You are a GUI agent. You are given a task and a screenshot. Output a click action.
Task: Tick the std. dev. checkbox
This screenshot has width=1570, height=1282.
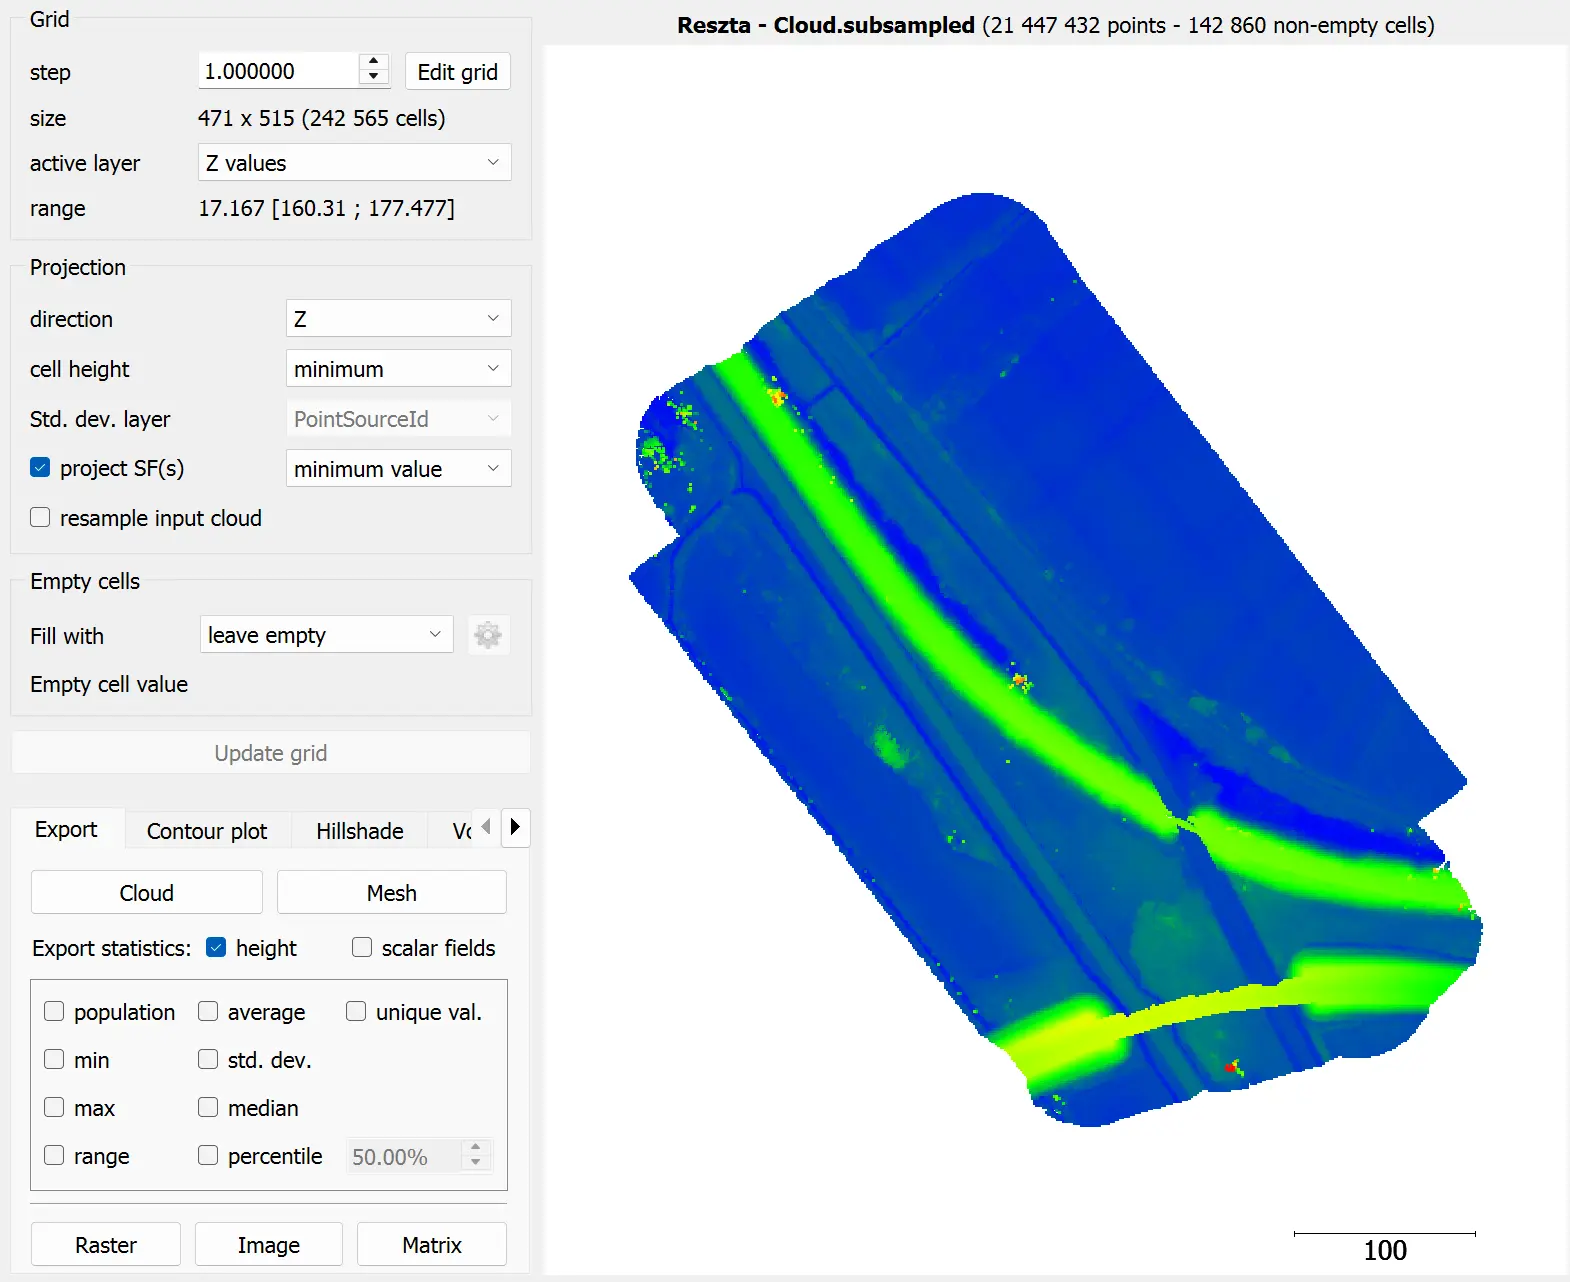pos(208,1060)
